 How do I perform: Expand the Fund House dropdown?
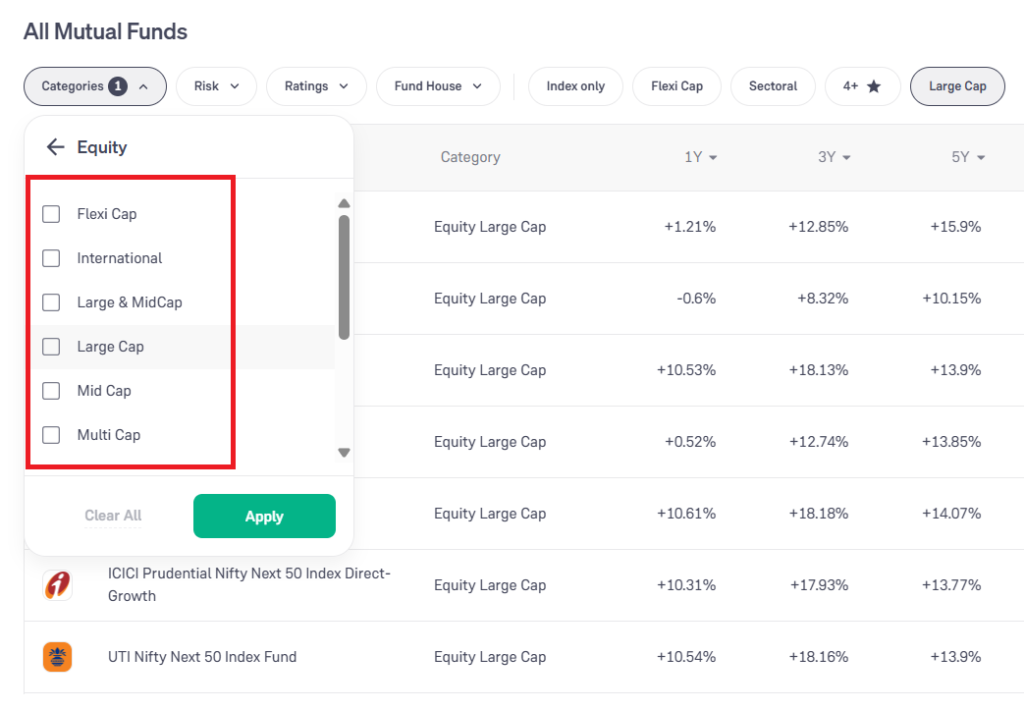[x=438, y=86]
